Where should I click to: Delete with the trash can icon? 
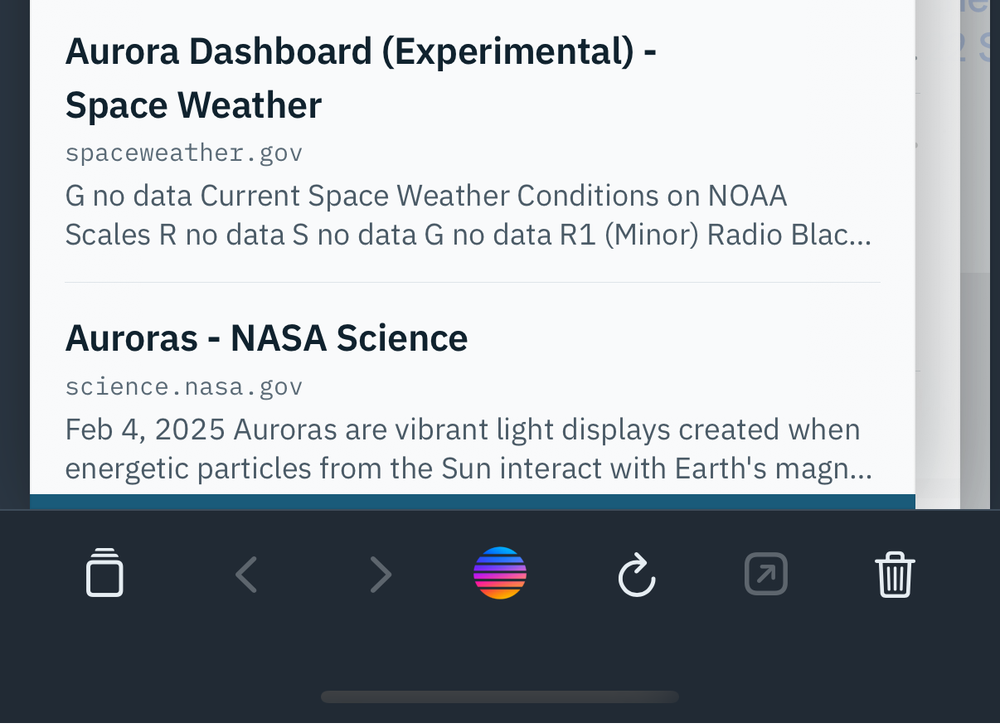[x=895, y=574]
